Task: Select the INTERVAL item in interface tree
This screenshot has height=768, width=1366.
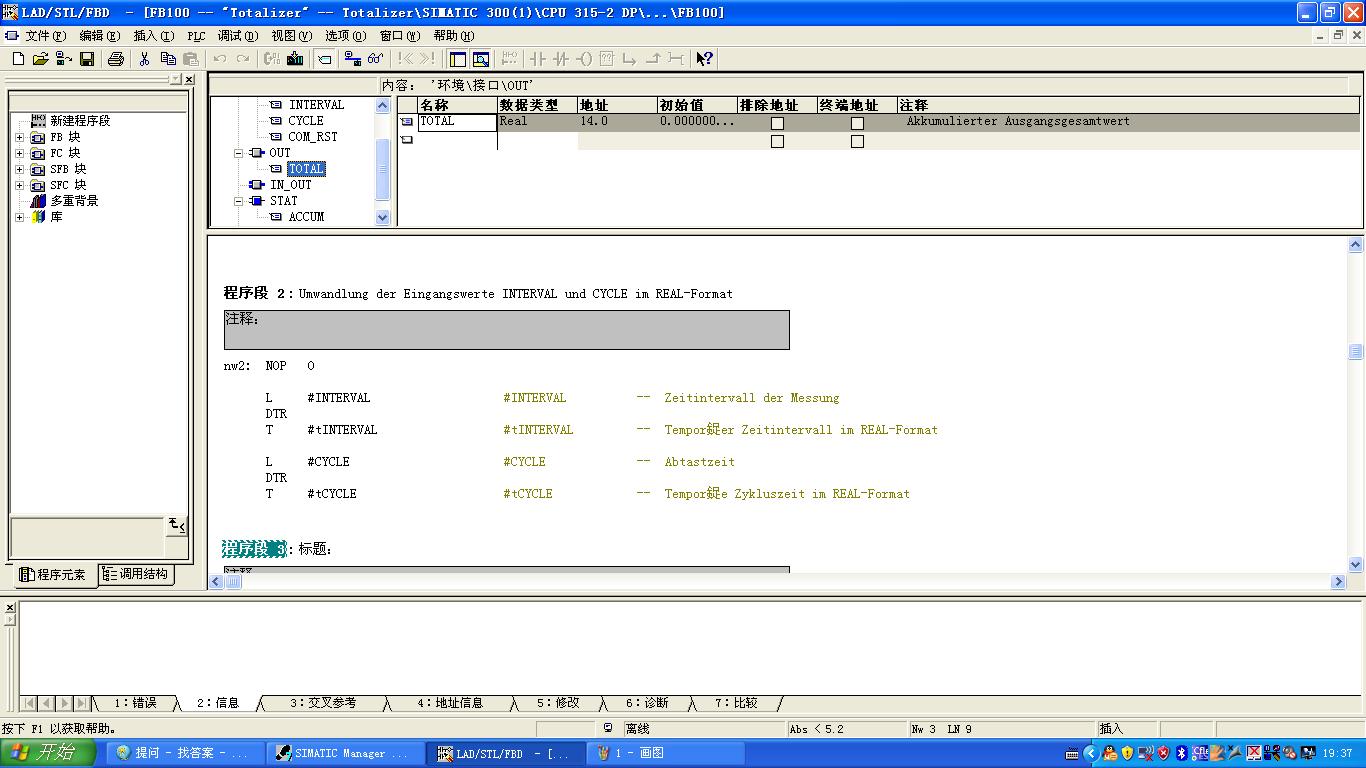Action: pyautogui.click(x=316, y=105)
